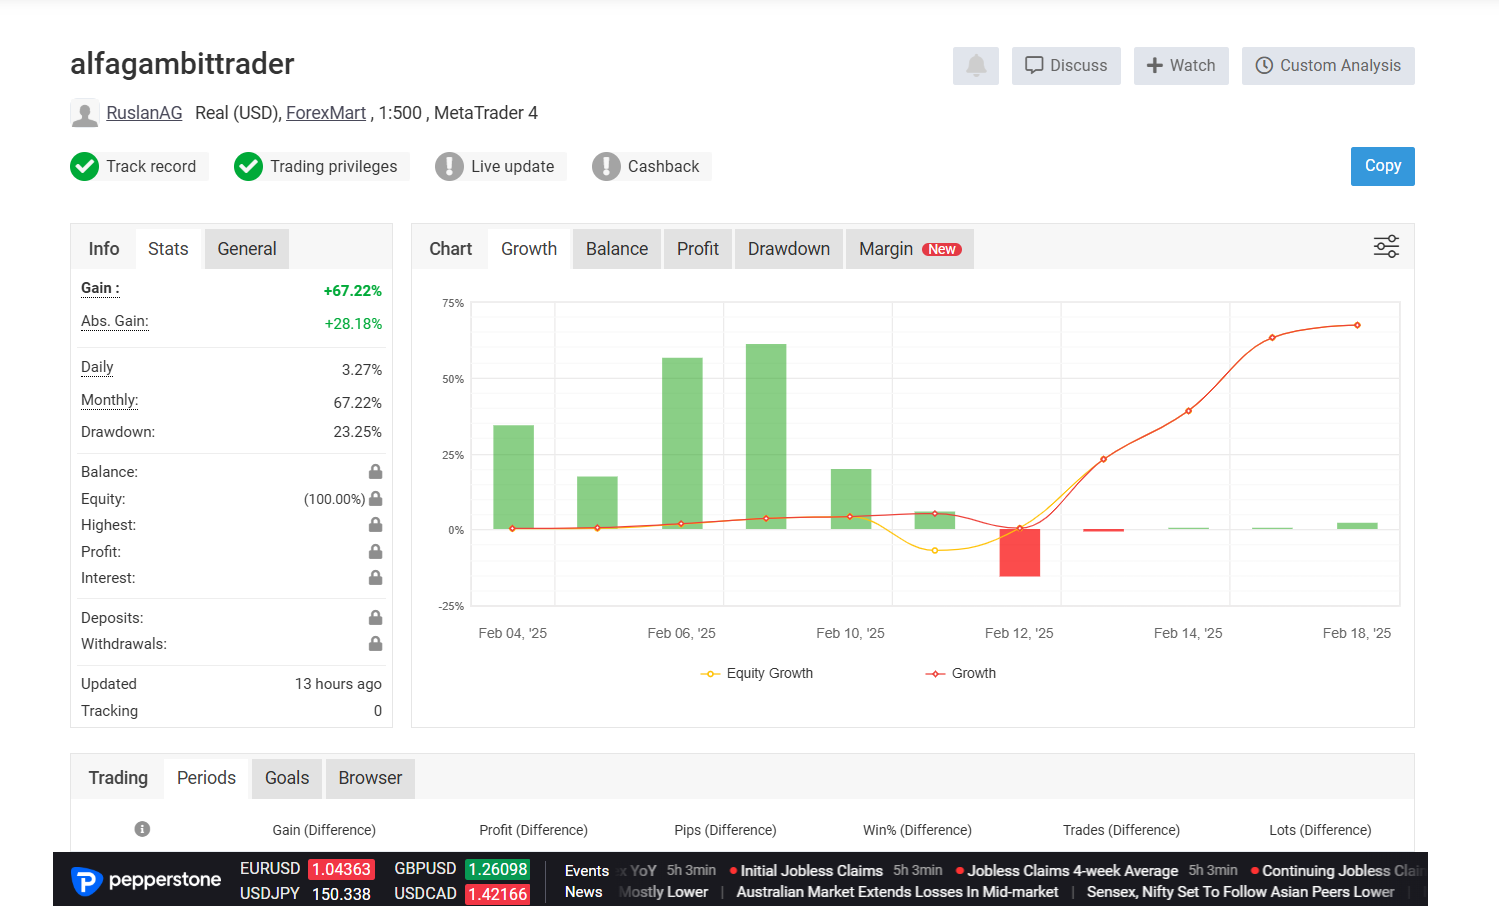Click the Daily label
Screen dimensions: 1499x906
coord(97,367)
